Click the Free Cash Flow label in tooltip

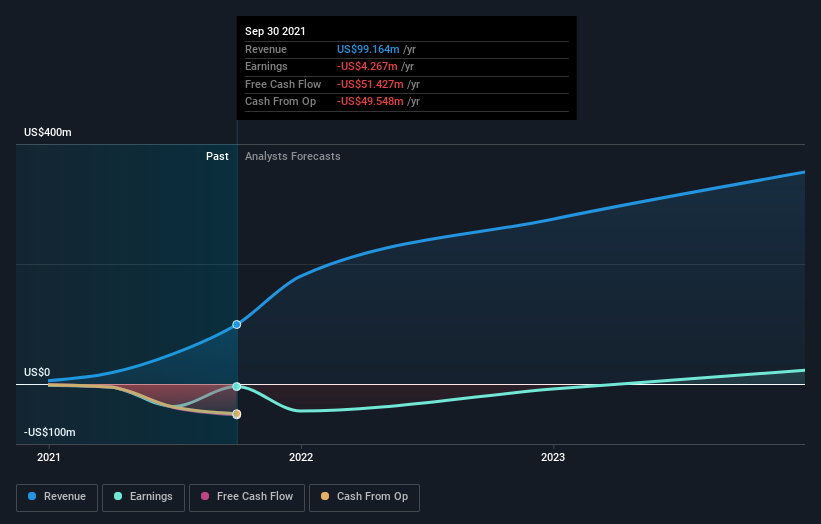point(283,84)
